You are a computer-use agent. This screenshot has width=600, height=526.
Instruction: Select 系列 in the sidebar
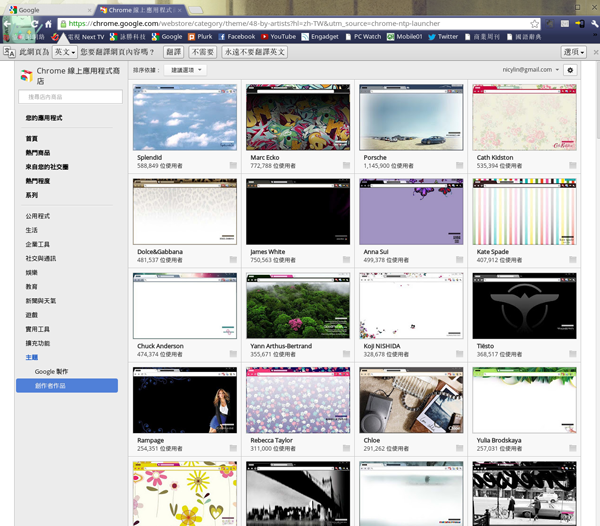(32, 195)
